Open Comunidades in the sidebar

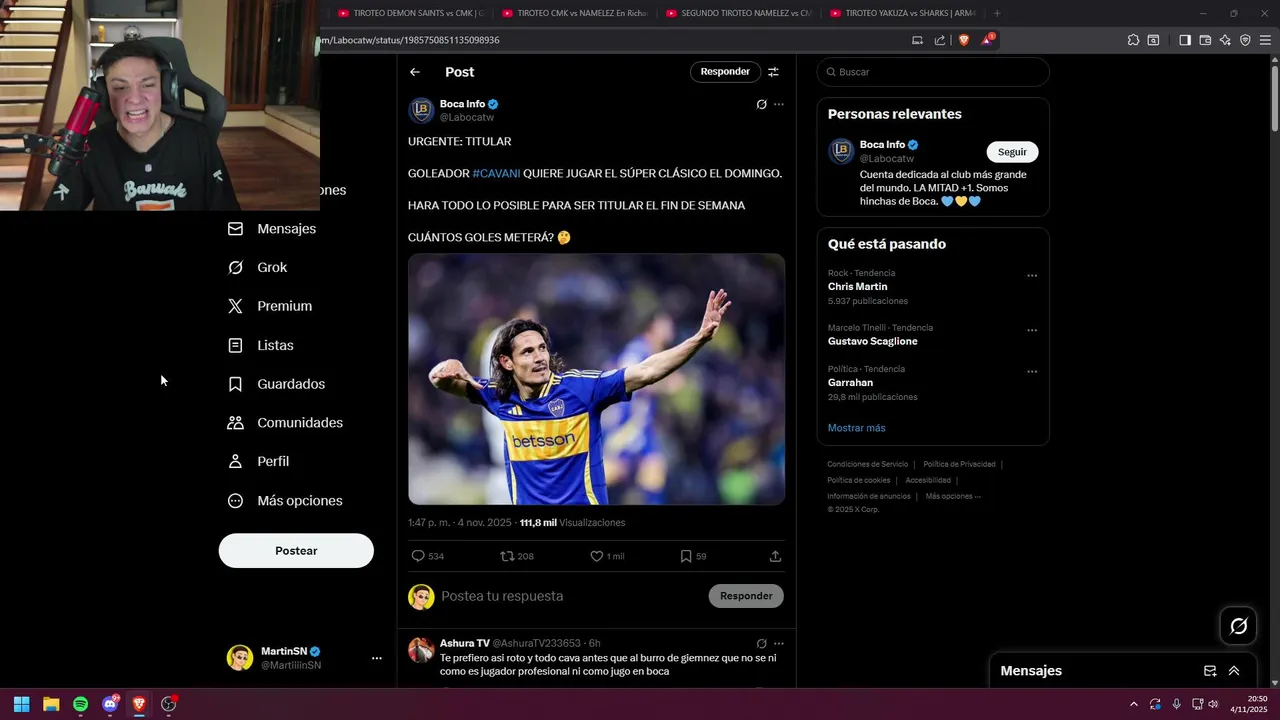pyautogui.click(x=285, y=423)
